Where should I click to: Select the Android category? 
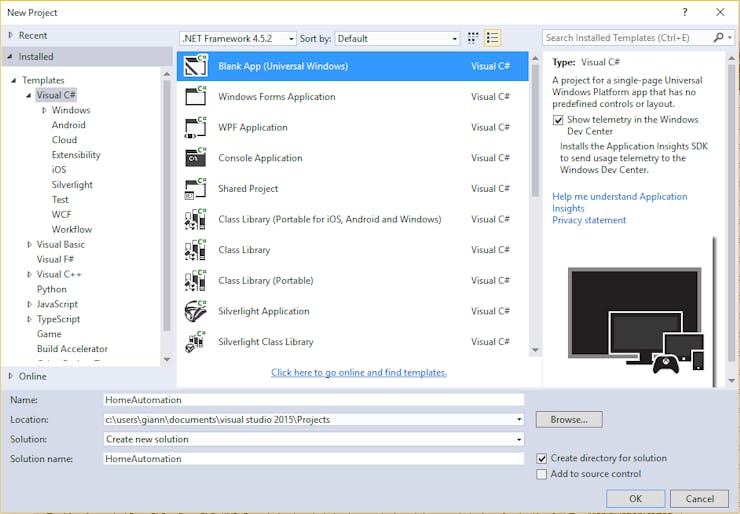point(68,125)
